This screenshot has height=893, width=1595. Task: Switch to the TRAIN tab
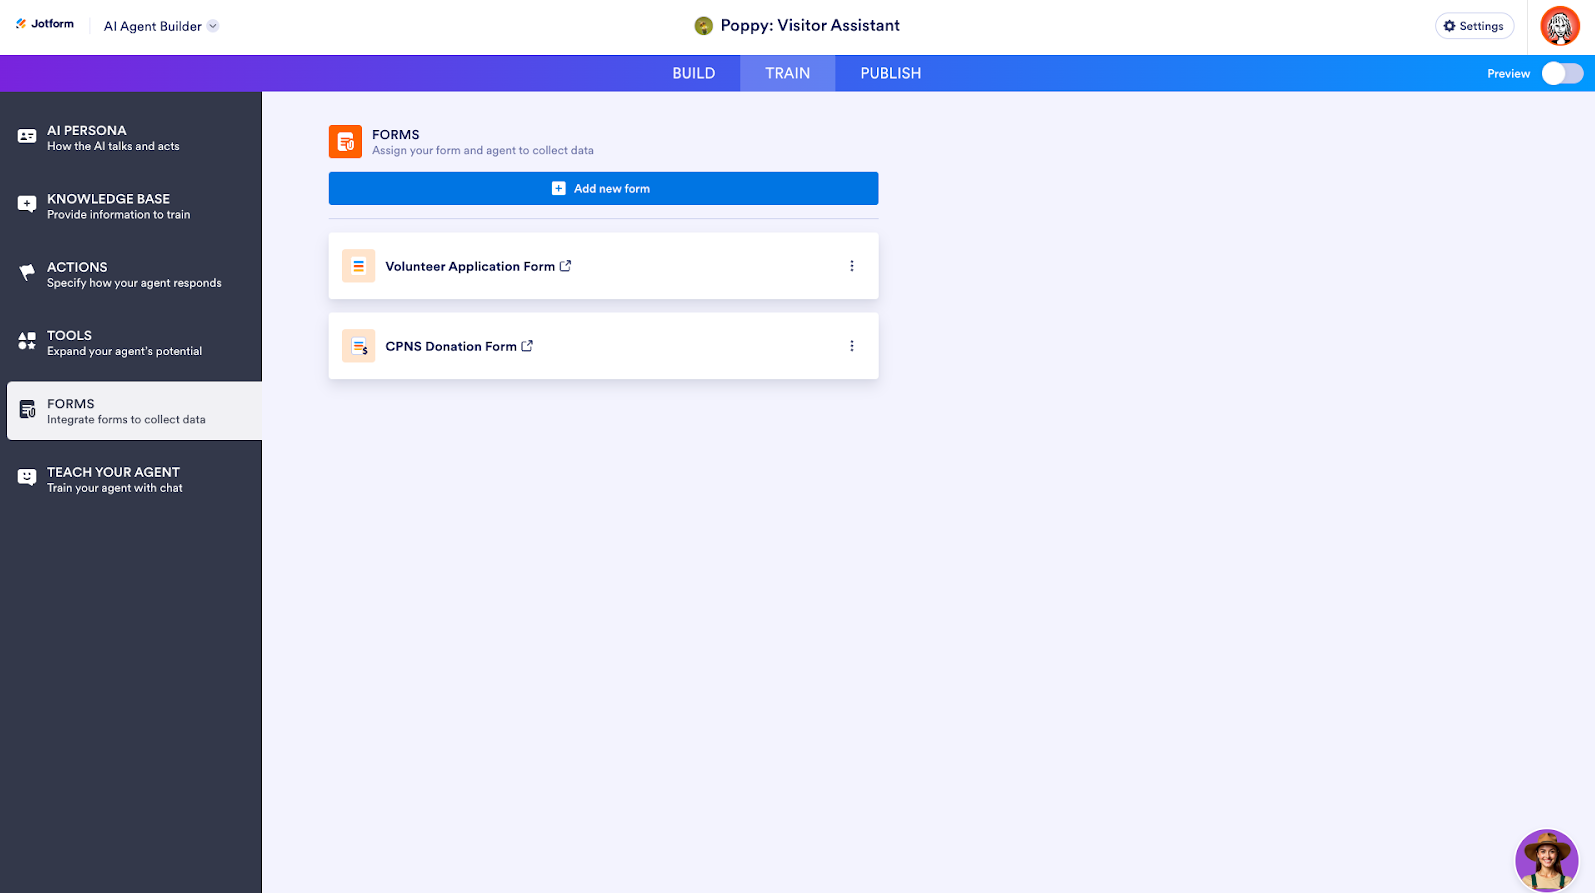[788, 74]
